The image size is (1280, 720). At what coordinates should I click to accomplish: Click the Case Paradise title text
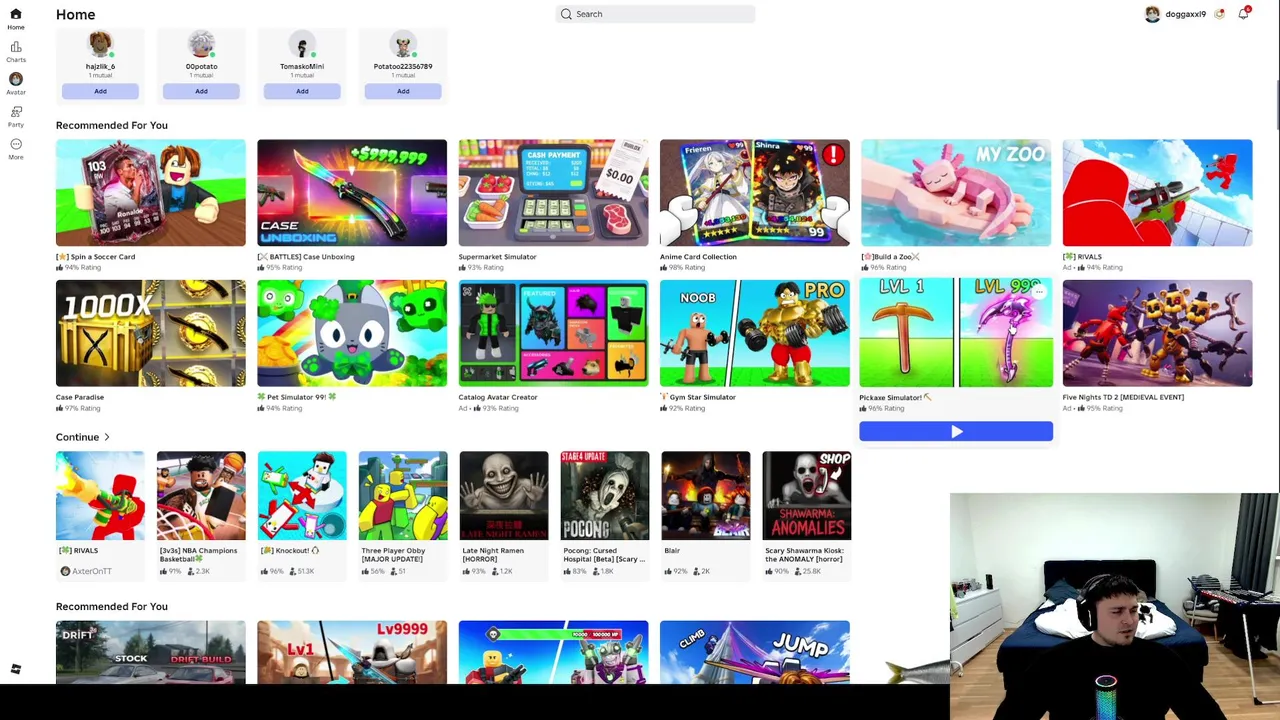80,397
